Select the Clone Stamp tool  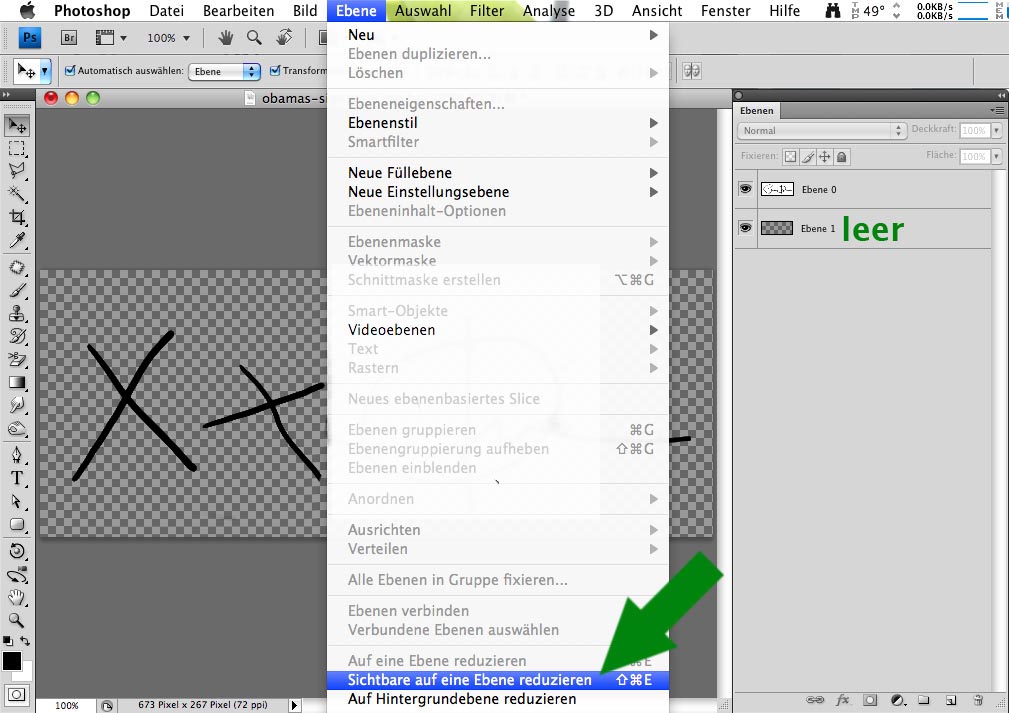(x=17, y=313)
